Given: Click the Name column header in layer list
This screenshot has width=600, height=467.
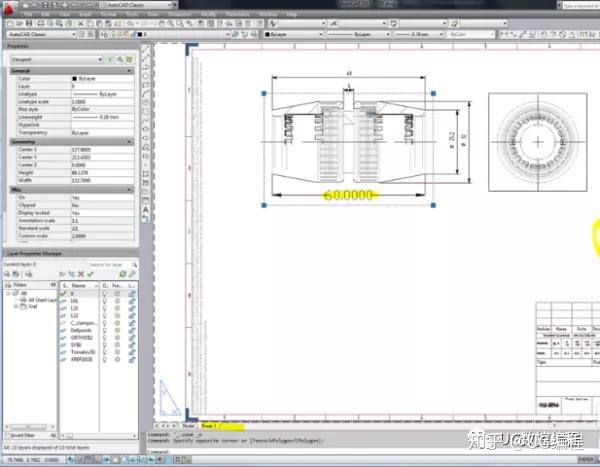Looking at the screenshot, I should (78, 286).
